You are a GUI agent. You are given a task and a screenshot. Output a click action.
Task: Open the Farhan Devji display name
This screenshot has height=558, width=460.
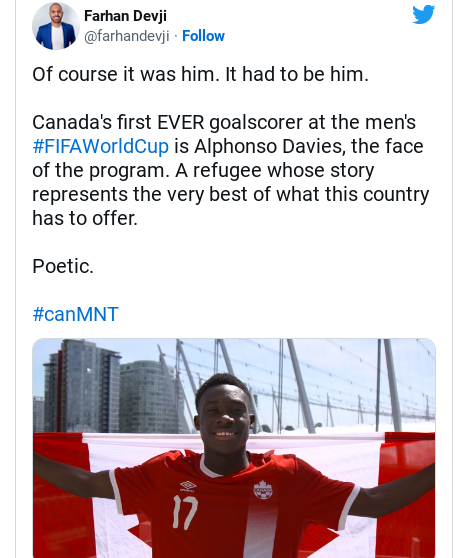pos(125,16)
